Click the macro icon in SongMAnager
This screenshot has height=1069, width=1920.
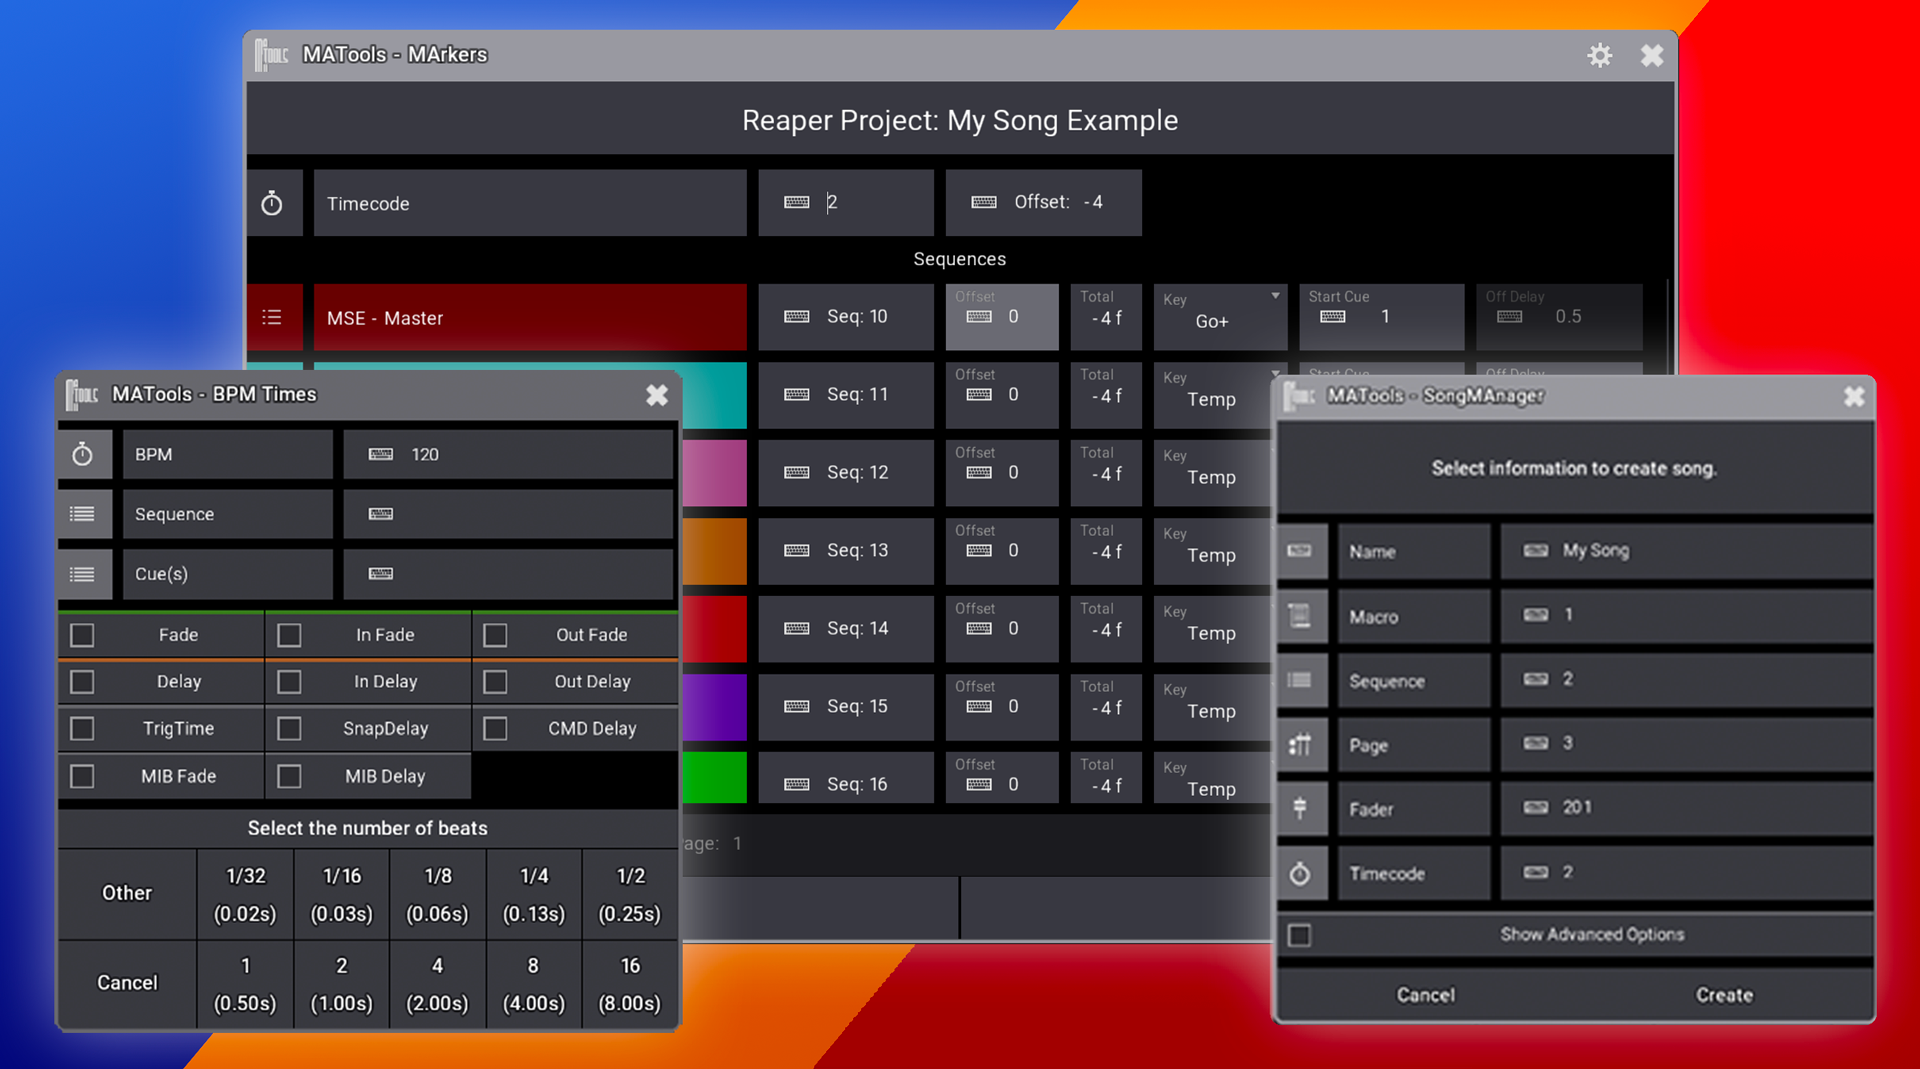click(1300, 616)
